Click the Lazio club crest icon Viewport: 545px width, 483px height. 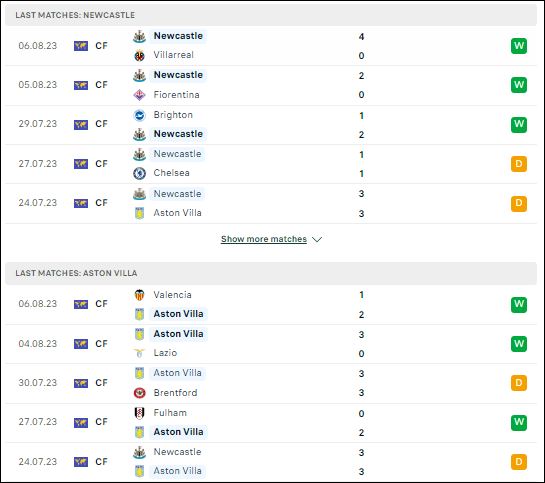[x=139, y=353]
